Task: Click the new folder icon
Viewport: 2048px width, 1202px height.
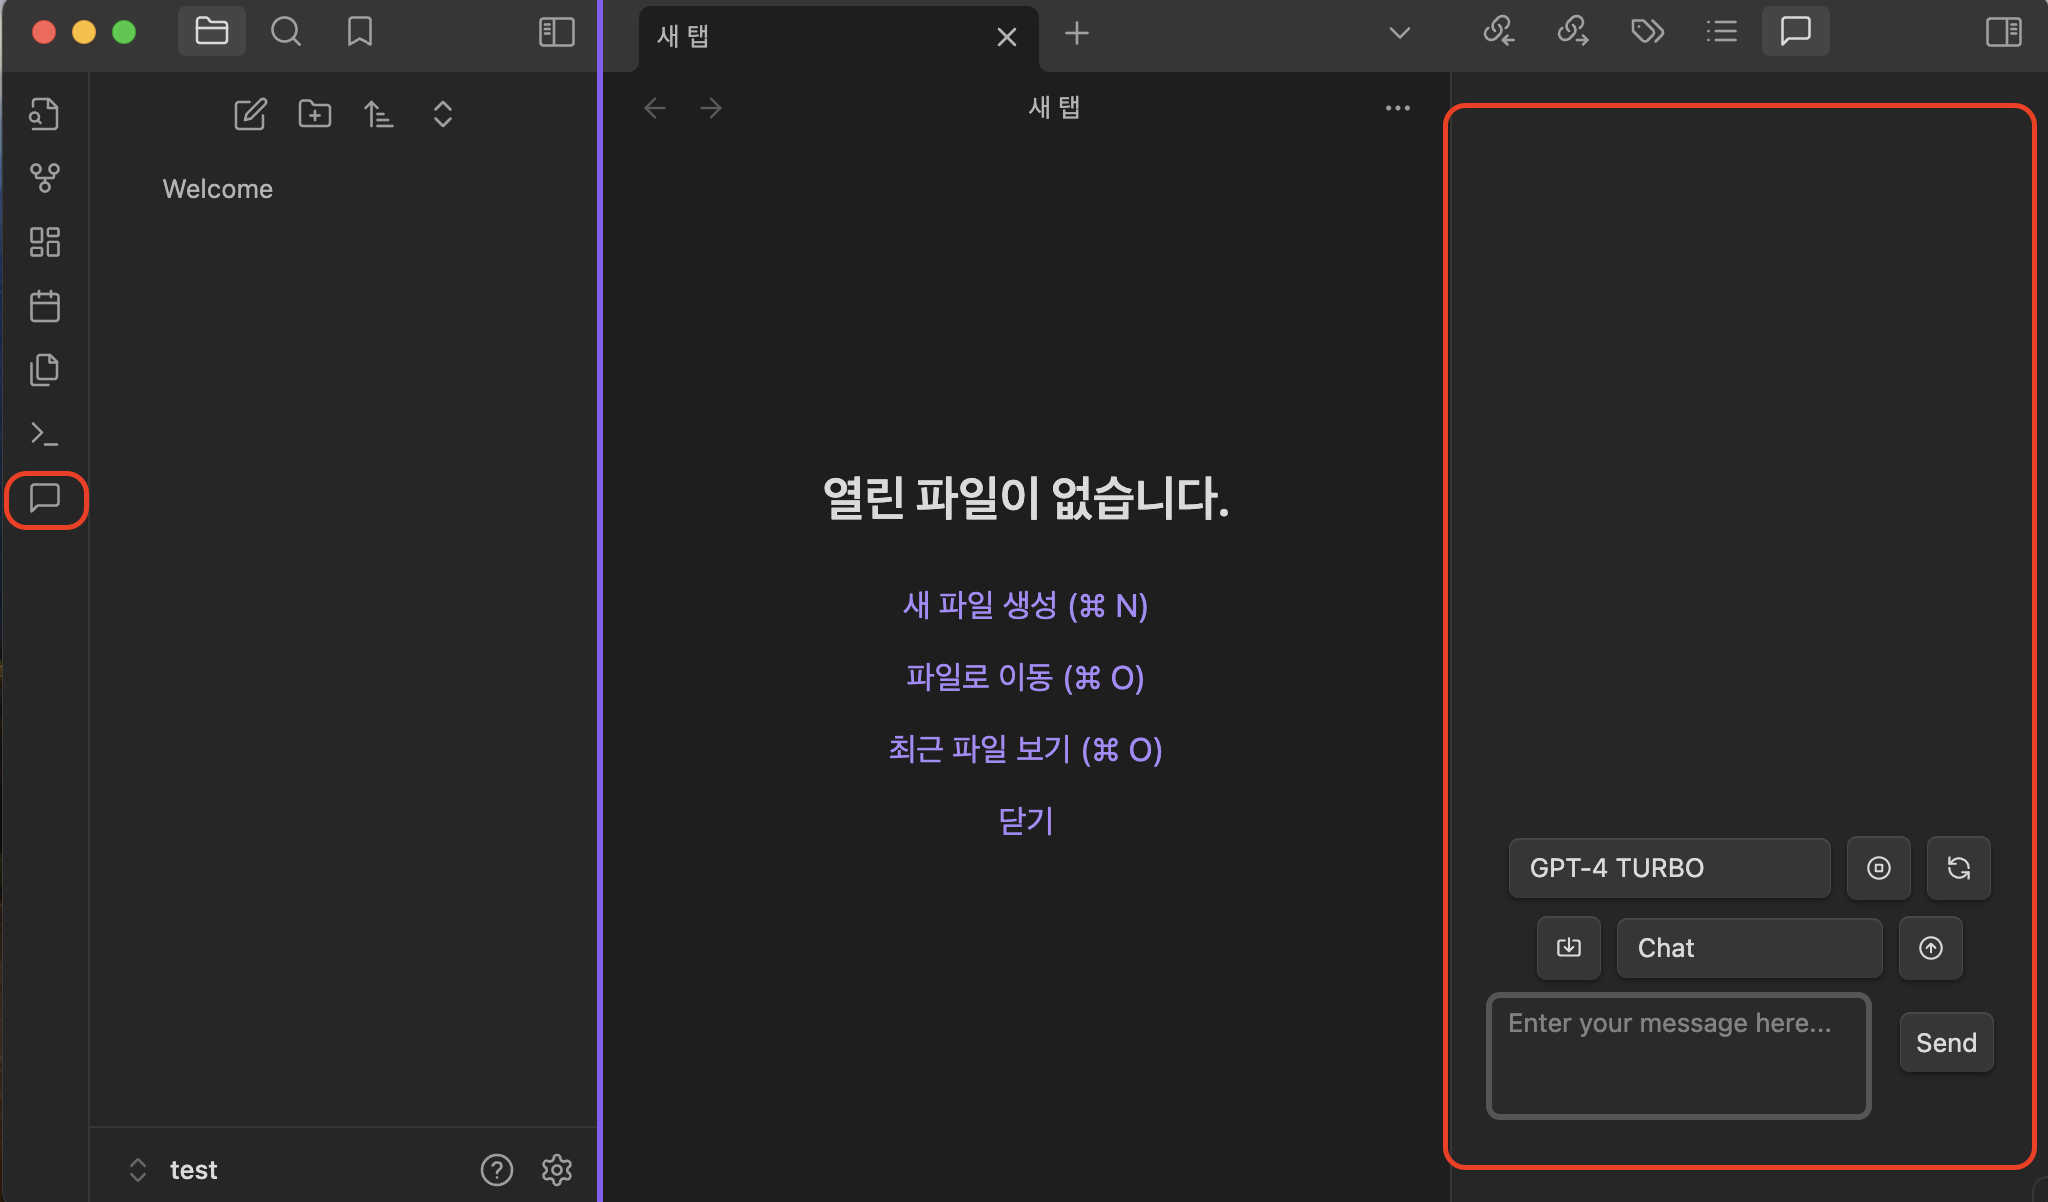Action: (315, 114)
